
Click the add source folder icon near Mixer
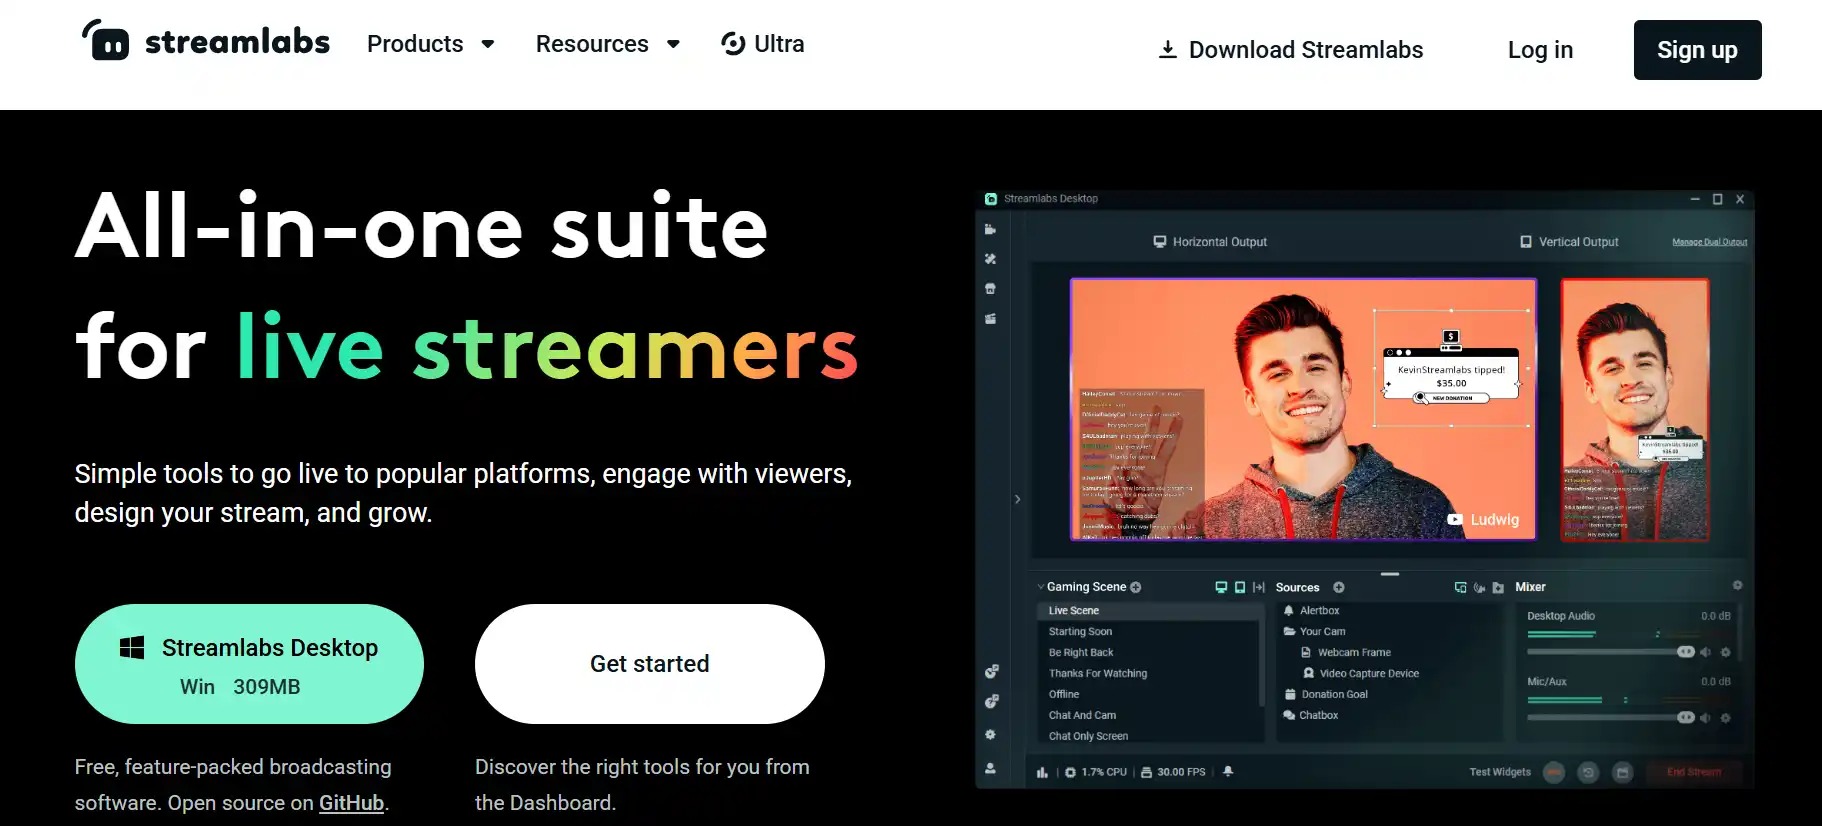click(1498, 588)
